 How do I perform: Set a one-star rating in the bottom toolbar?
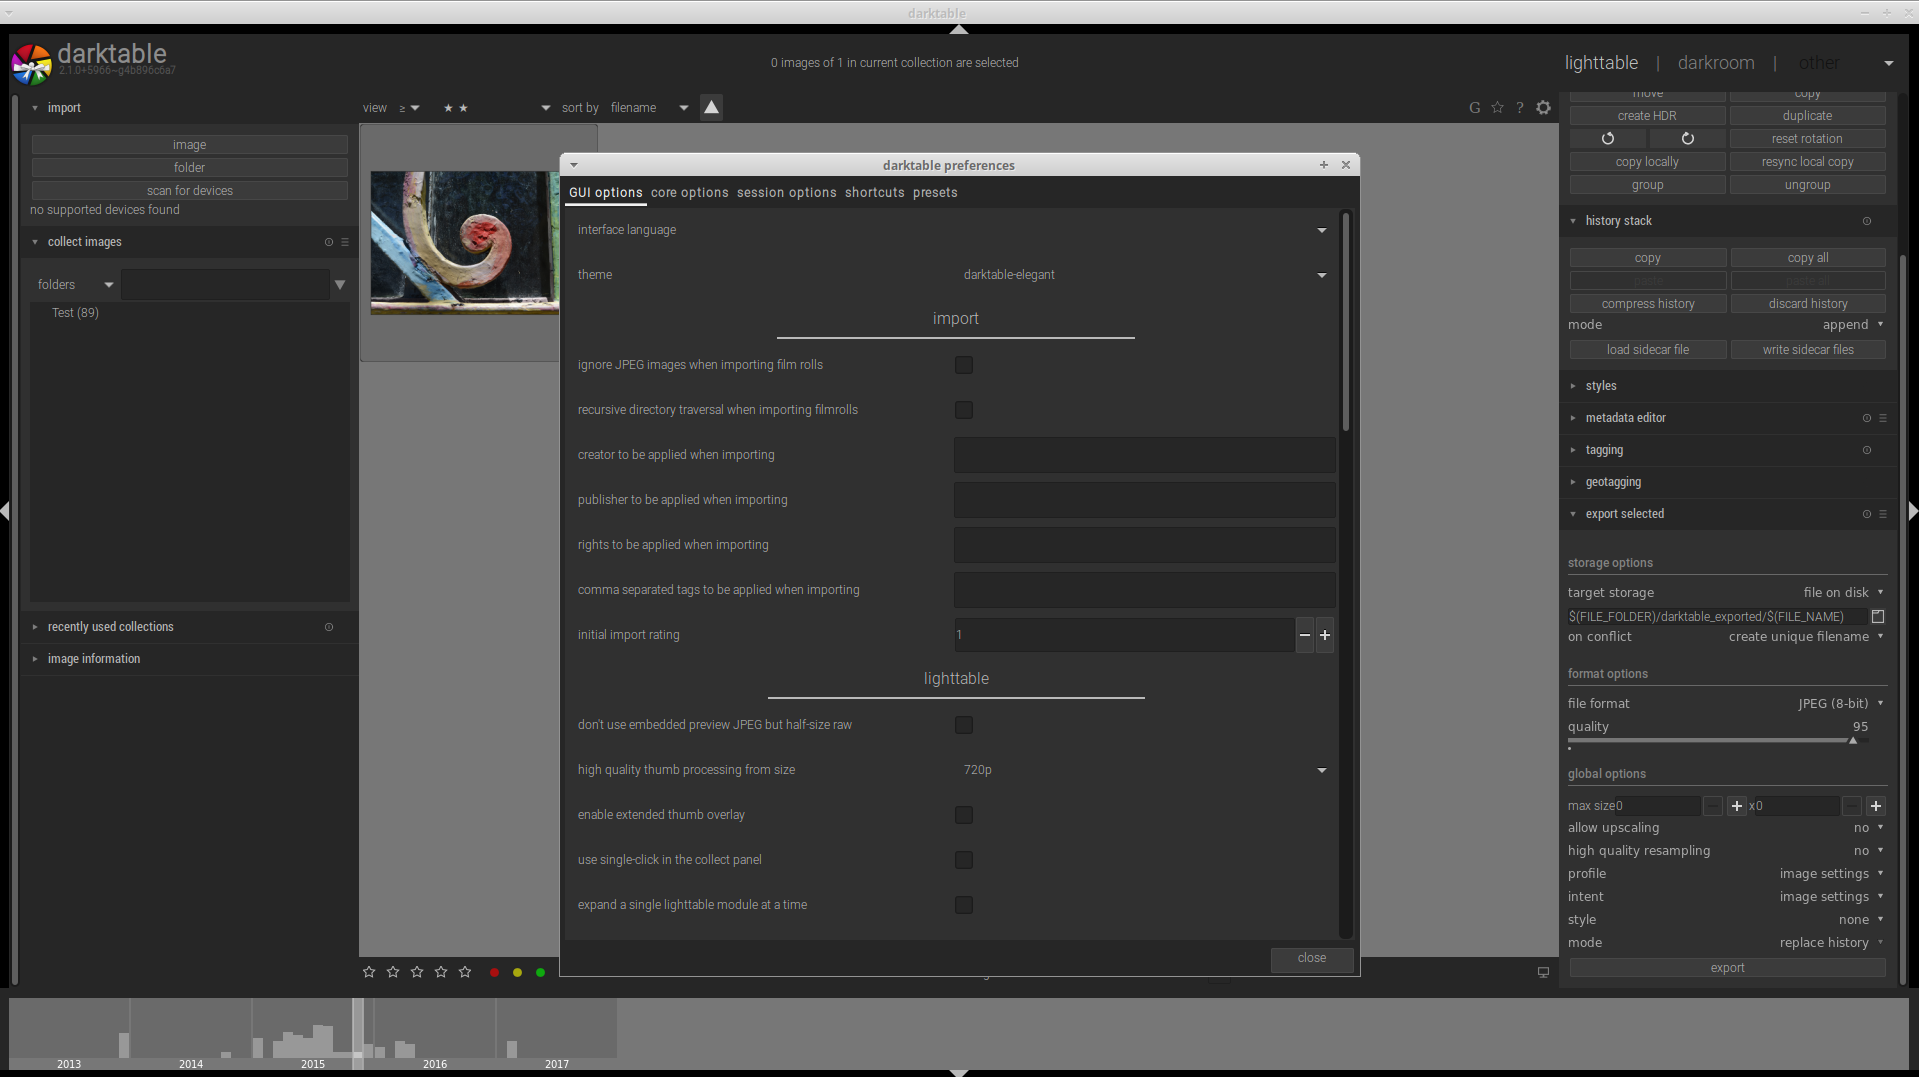pyautogui.click(x=369, y=972)
